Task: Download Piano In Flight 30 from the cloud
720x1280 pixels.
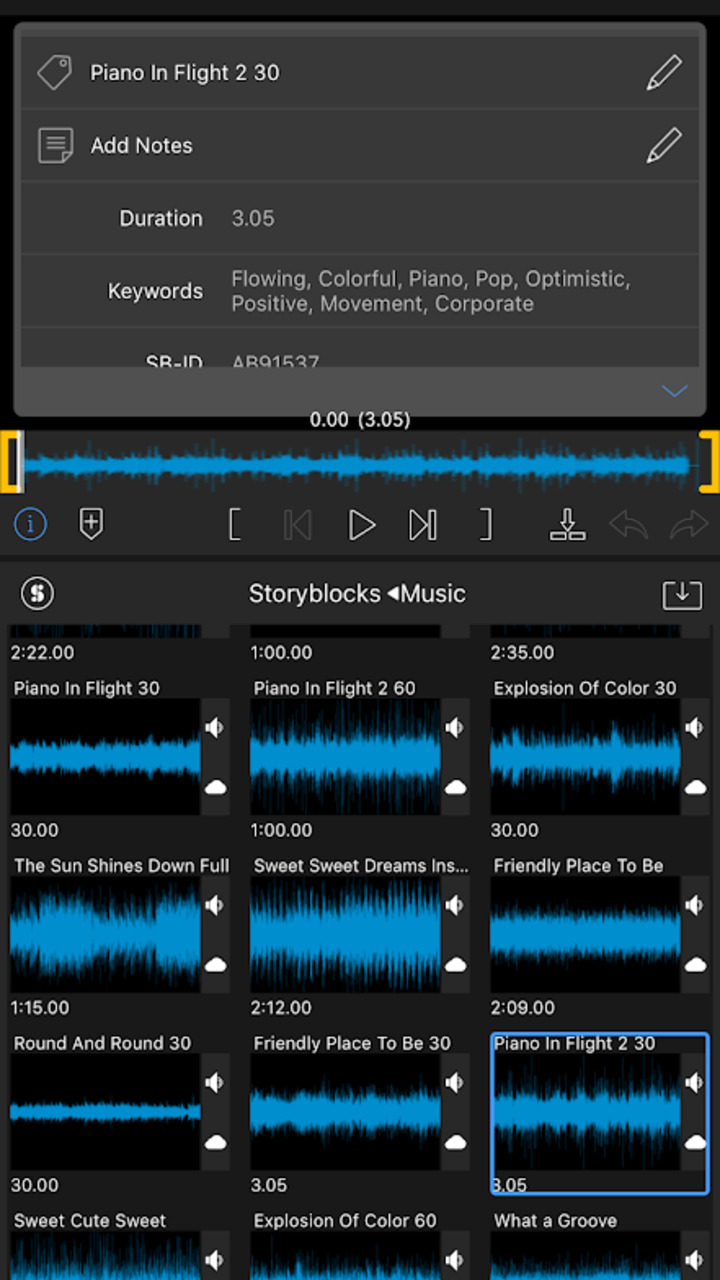Action: pos(215,788)
